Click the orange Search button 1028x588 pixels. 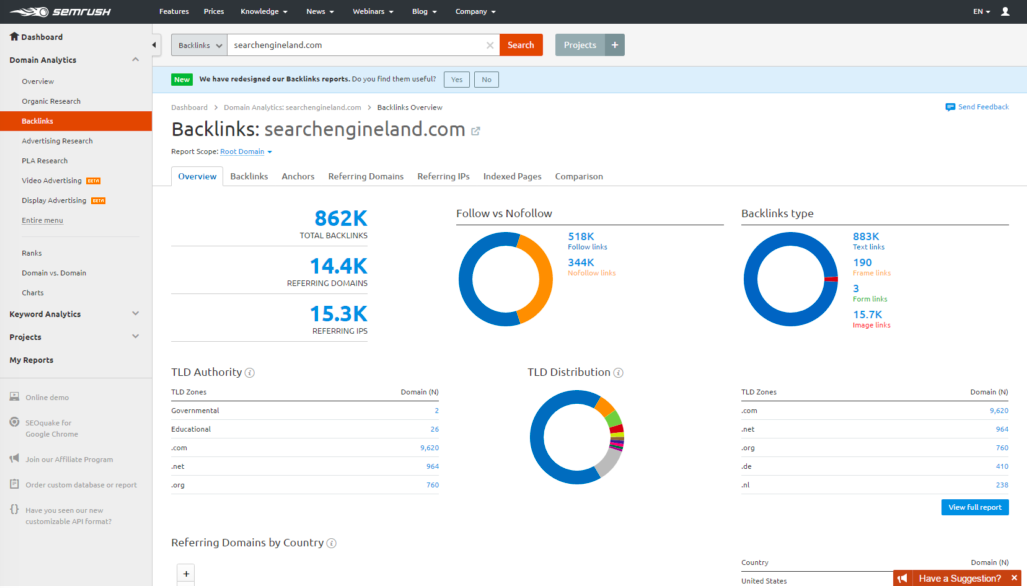pos(521,45)
